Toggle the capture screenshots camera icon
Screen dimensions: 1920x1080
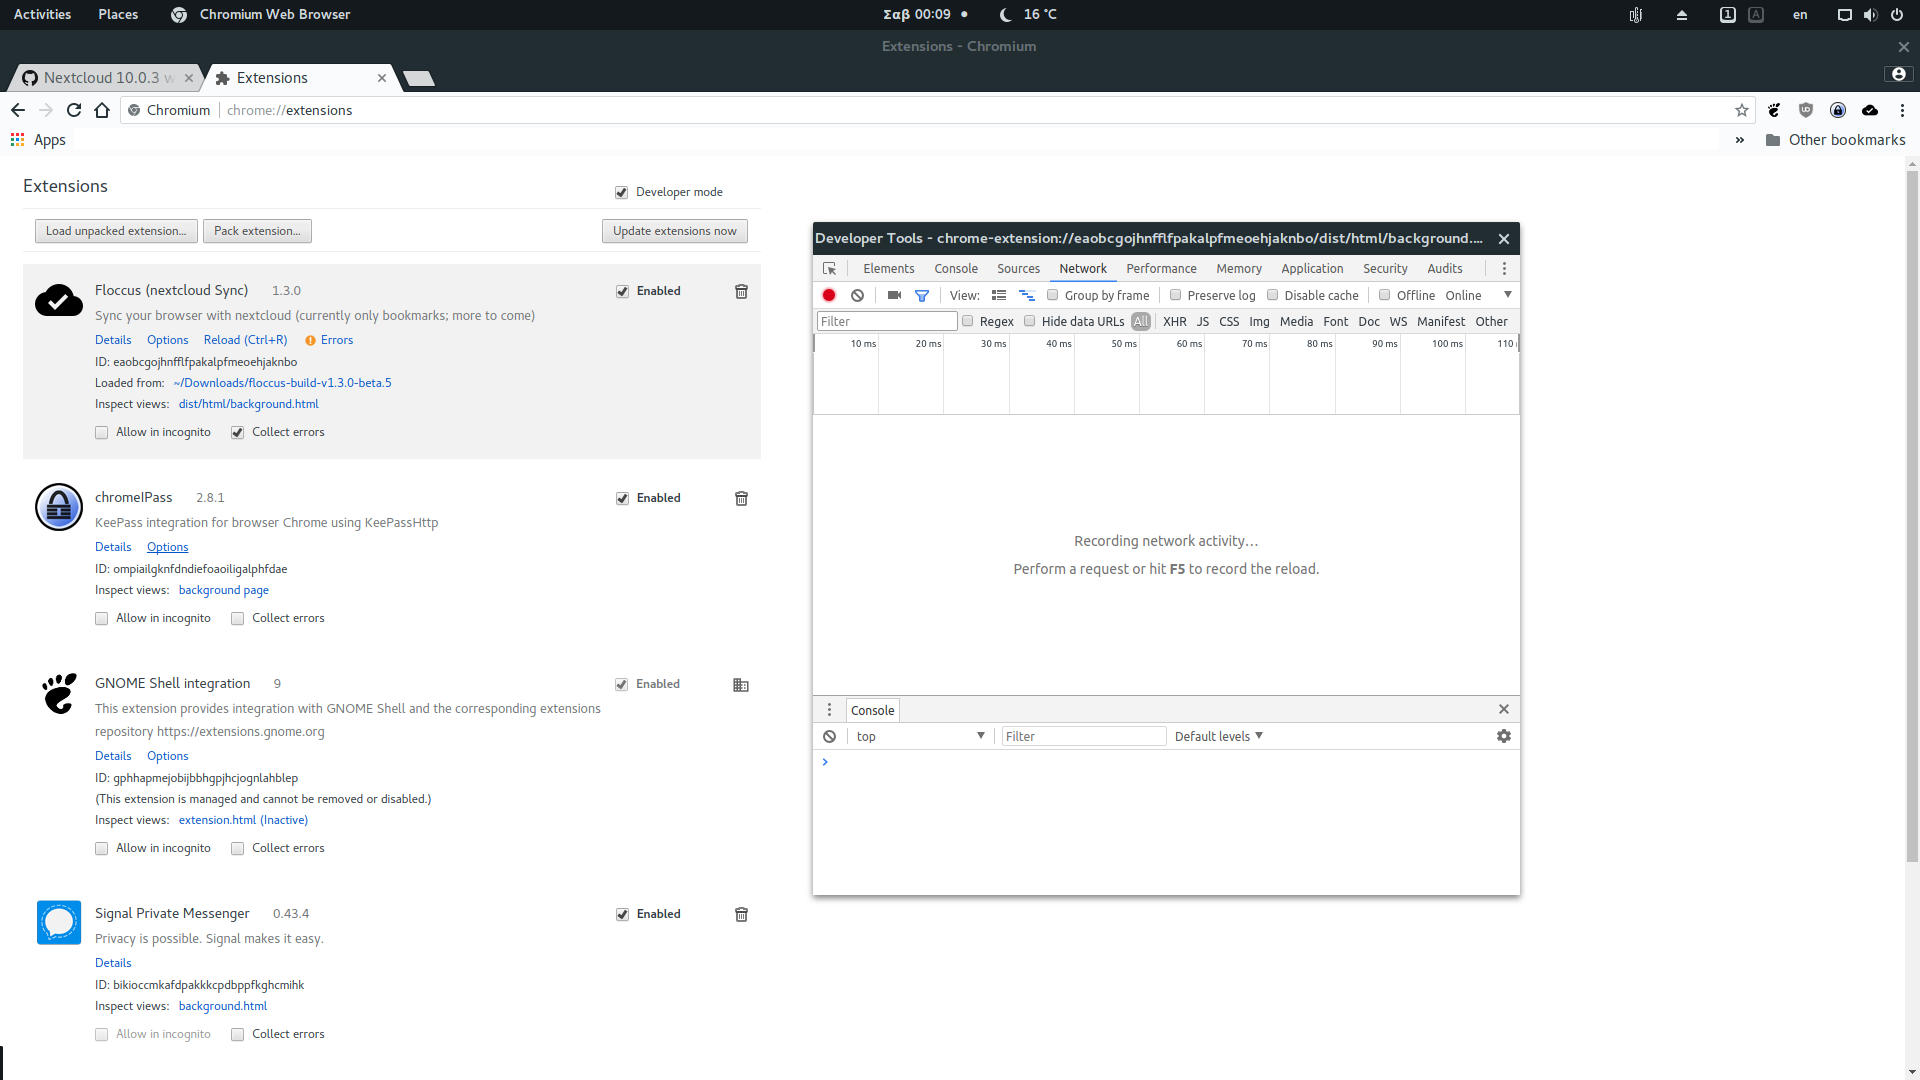pyautogui.click(x=894, y=295)
